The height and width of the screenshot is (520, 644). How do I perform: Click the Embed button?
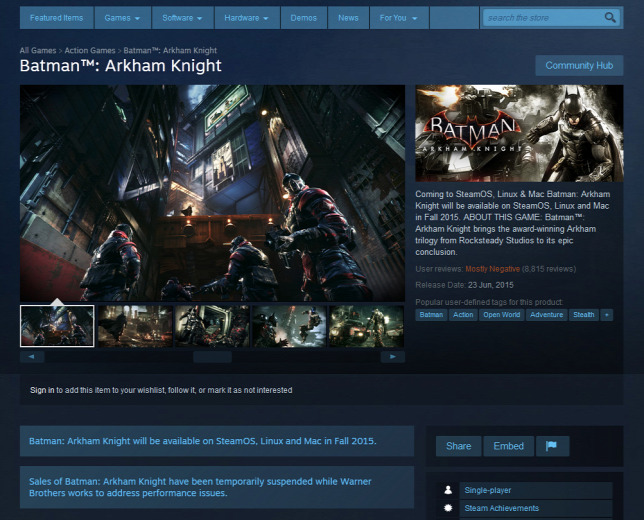(x=508, y=446)
